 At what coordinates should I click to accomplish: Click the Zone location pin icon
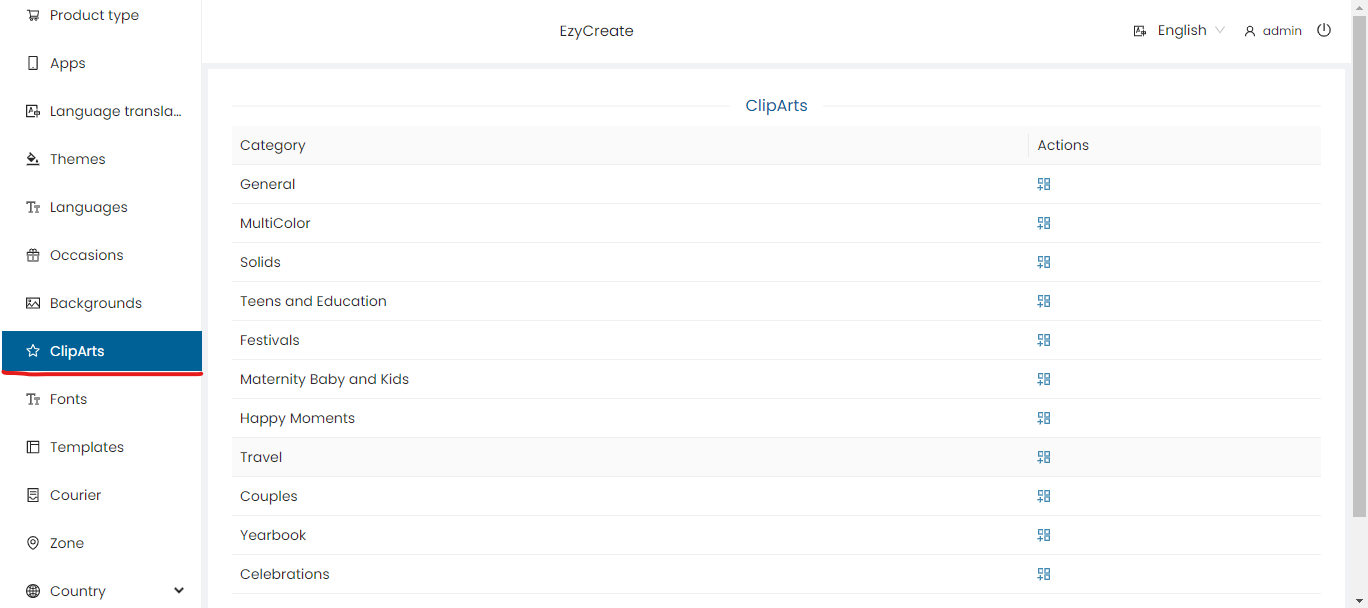pos(33,543)
